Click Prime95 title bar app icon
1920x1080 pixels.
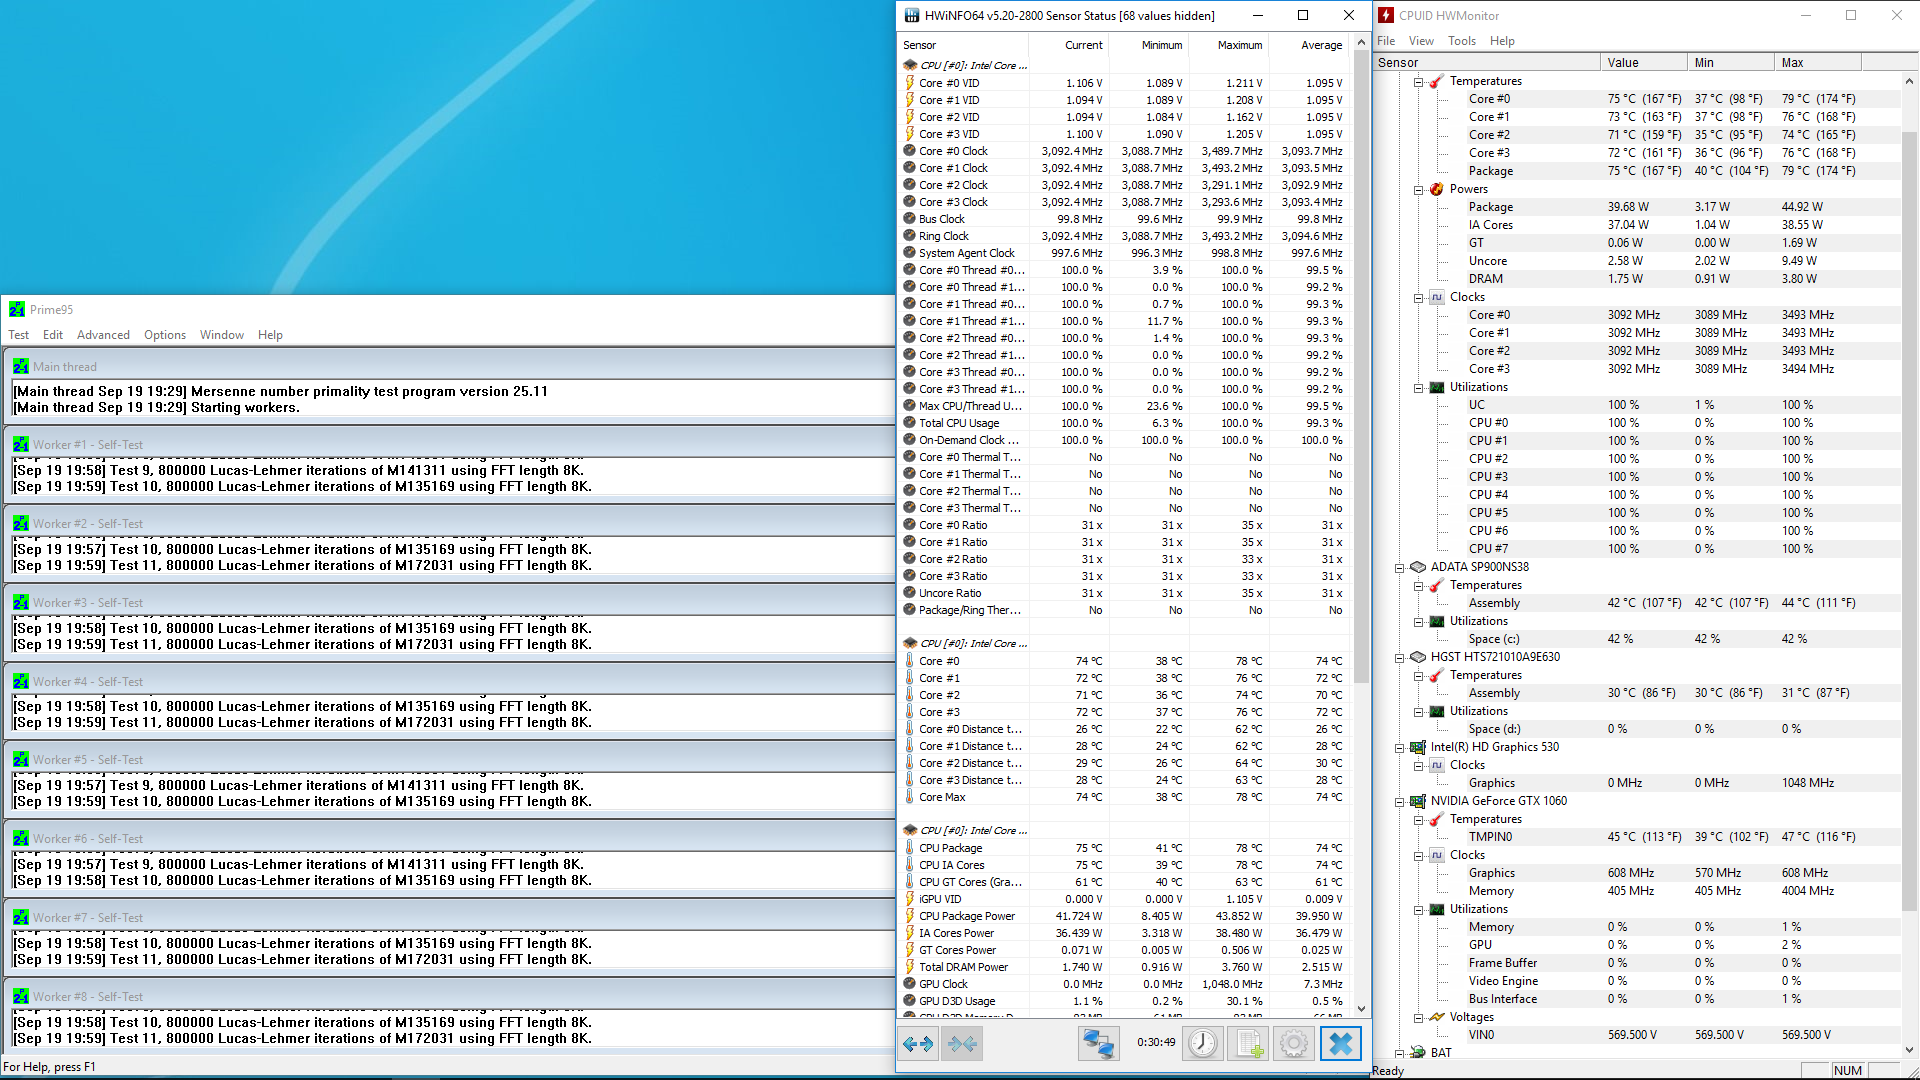coord(17,310)
